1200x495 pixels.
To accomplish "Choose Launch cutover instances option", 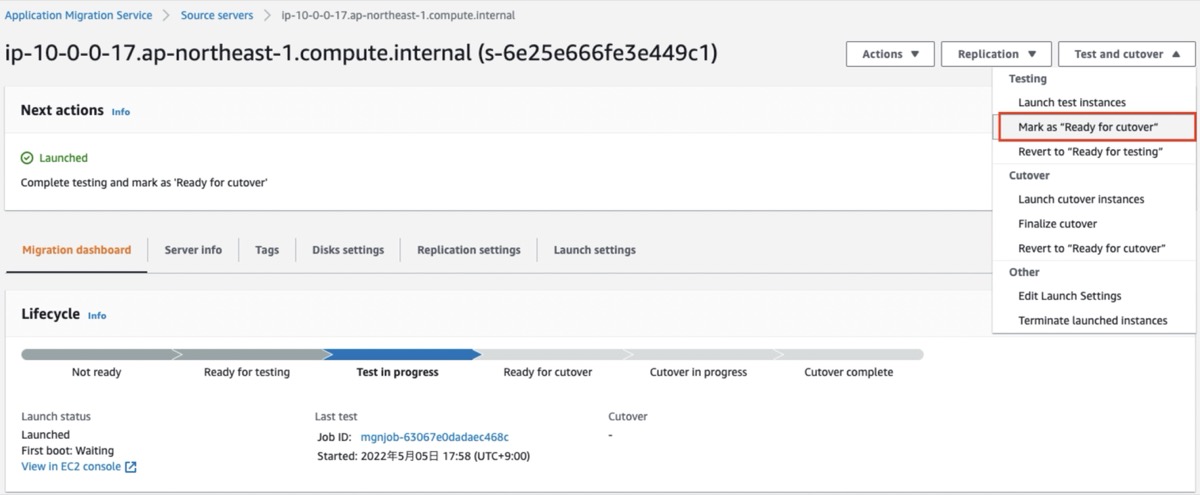I will (x=1081, y=199).
